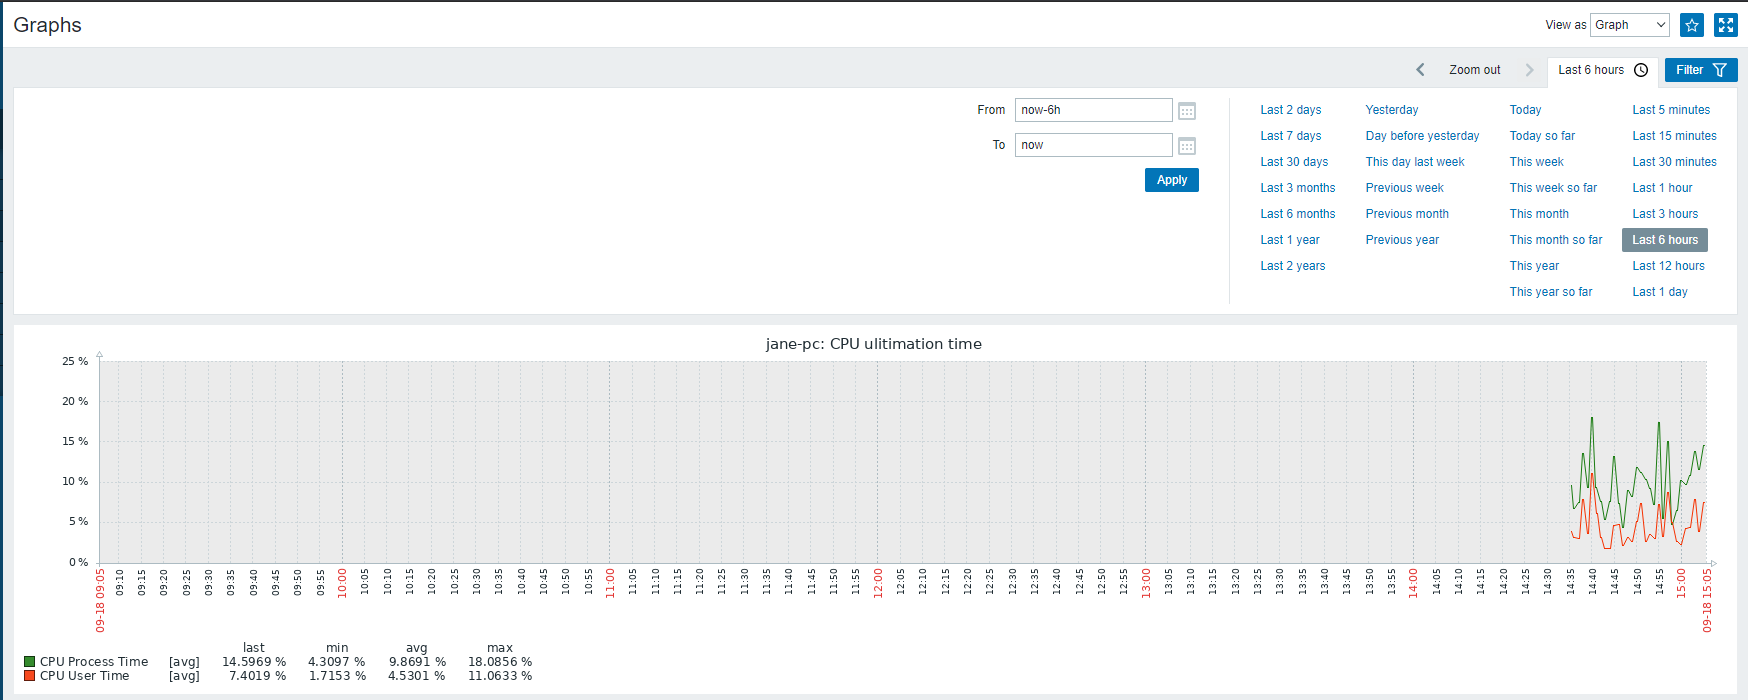This screenshot has height=700, width=1748.
Task: Click green CPU Process Time legend swatch
Action: pyautogui.click(x=30, y=662)
